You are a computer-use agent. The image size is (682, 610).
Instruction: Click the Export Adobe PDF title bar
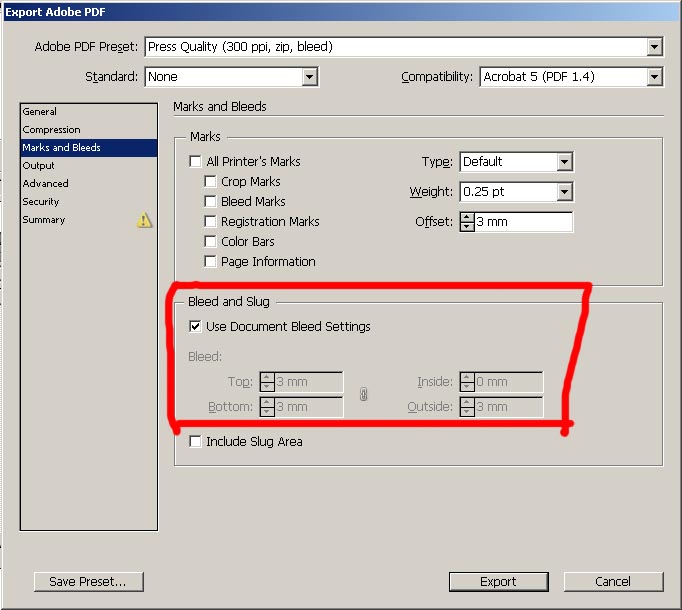pos(341,12)
